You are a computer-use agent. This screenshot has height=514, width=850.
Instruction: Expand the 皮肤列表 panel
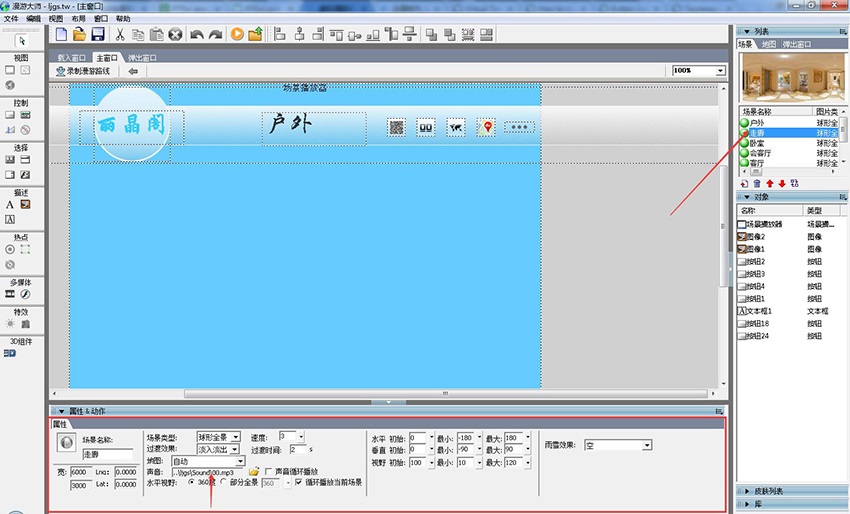790,491
